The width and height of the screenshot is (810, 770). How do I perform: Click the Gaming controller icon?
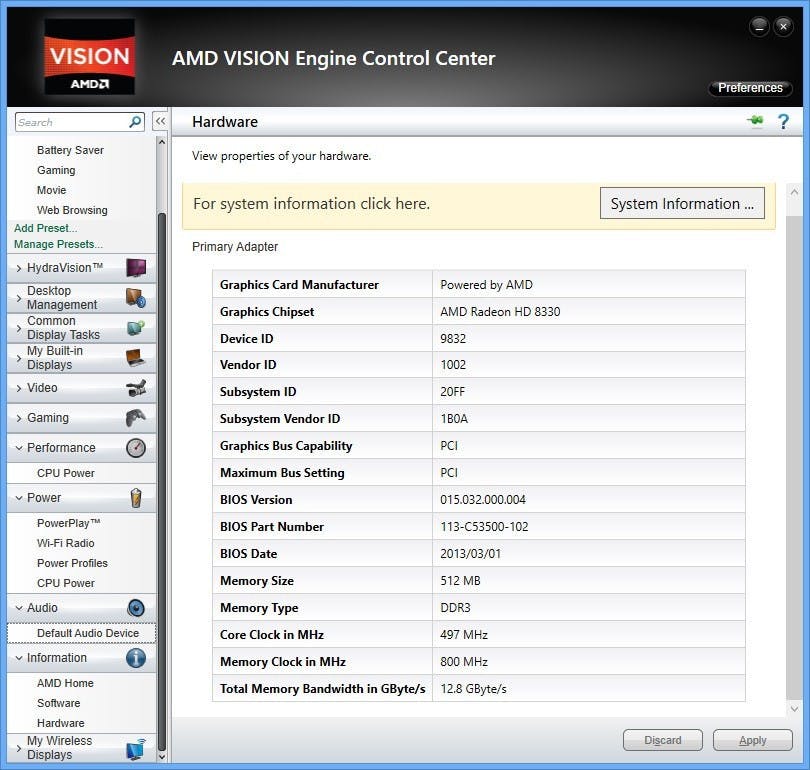coord(136,418)
